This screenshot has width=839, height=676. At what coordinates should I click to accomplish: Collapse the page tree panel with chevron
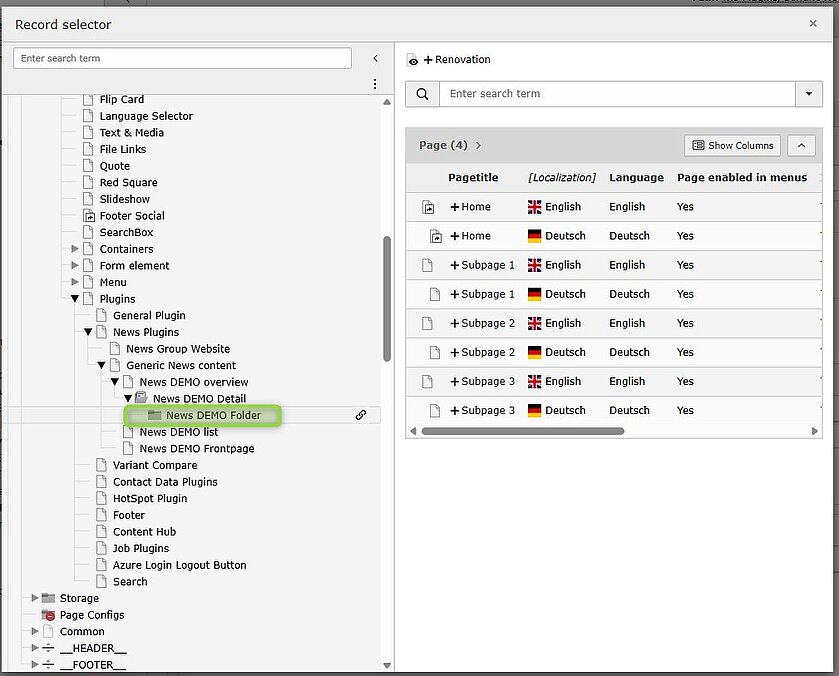click(x=375, y=59)
